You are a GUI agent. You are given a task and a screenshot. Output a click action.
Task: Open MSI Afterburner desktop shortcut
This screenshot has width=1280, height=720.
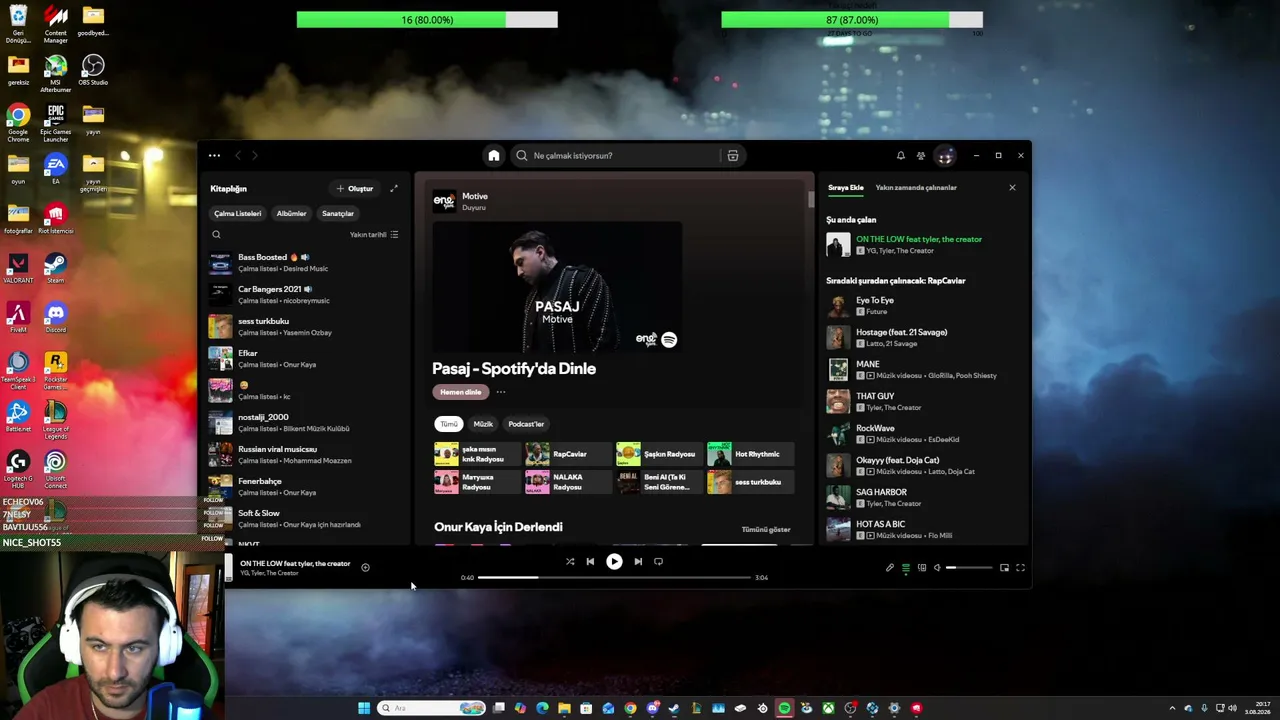tap(55, 74)
